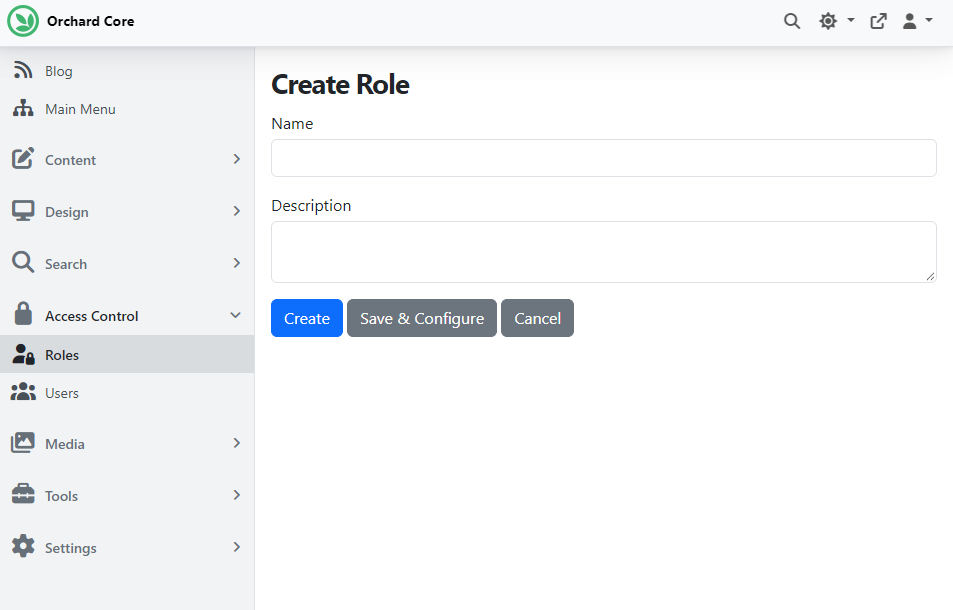Click the Description field label
The width and height of the screenshot is (953, 610).
[x=311, y=205]
